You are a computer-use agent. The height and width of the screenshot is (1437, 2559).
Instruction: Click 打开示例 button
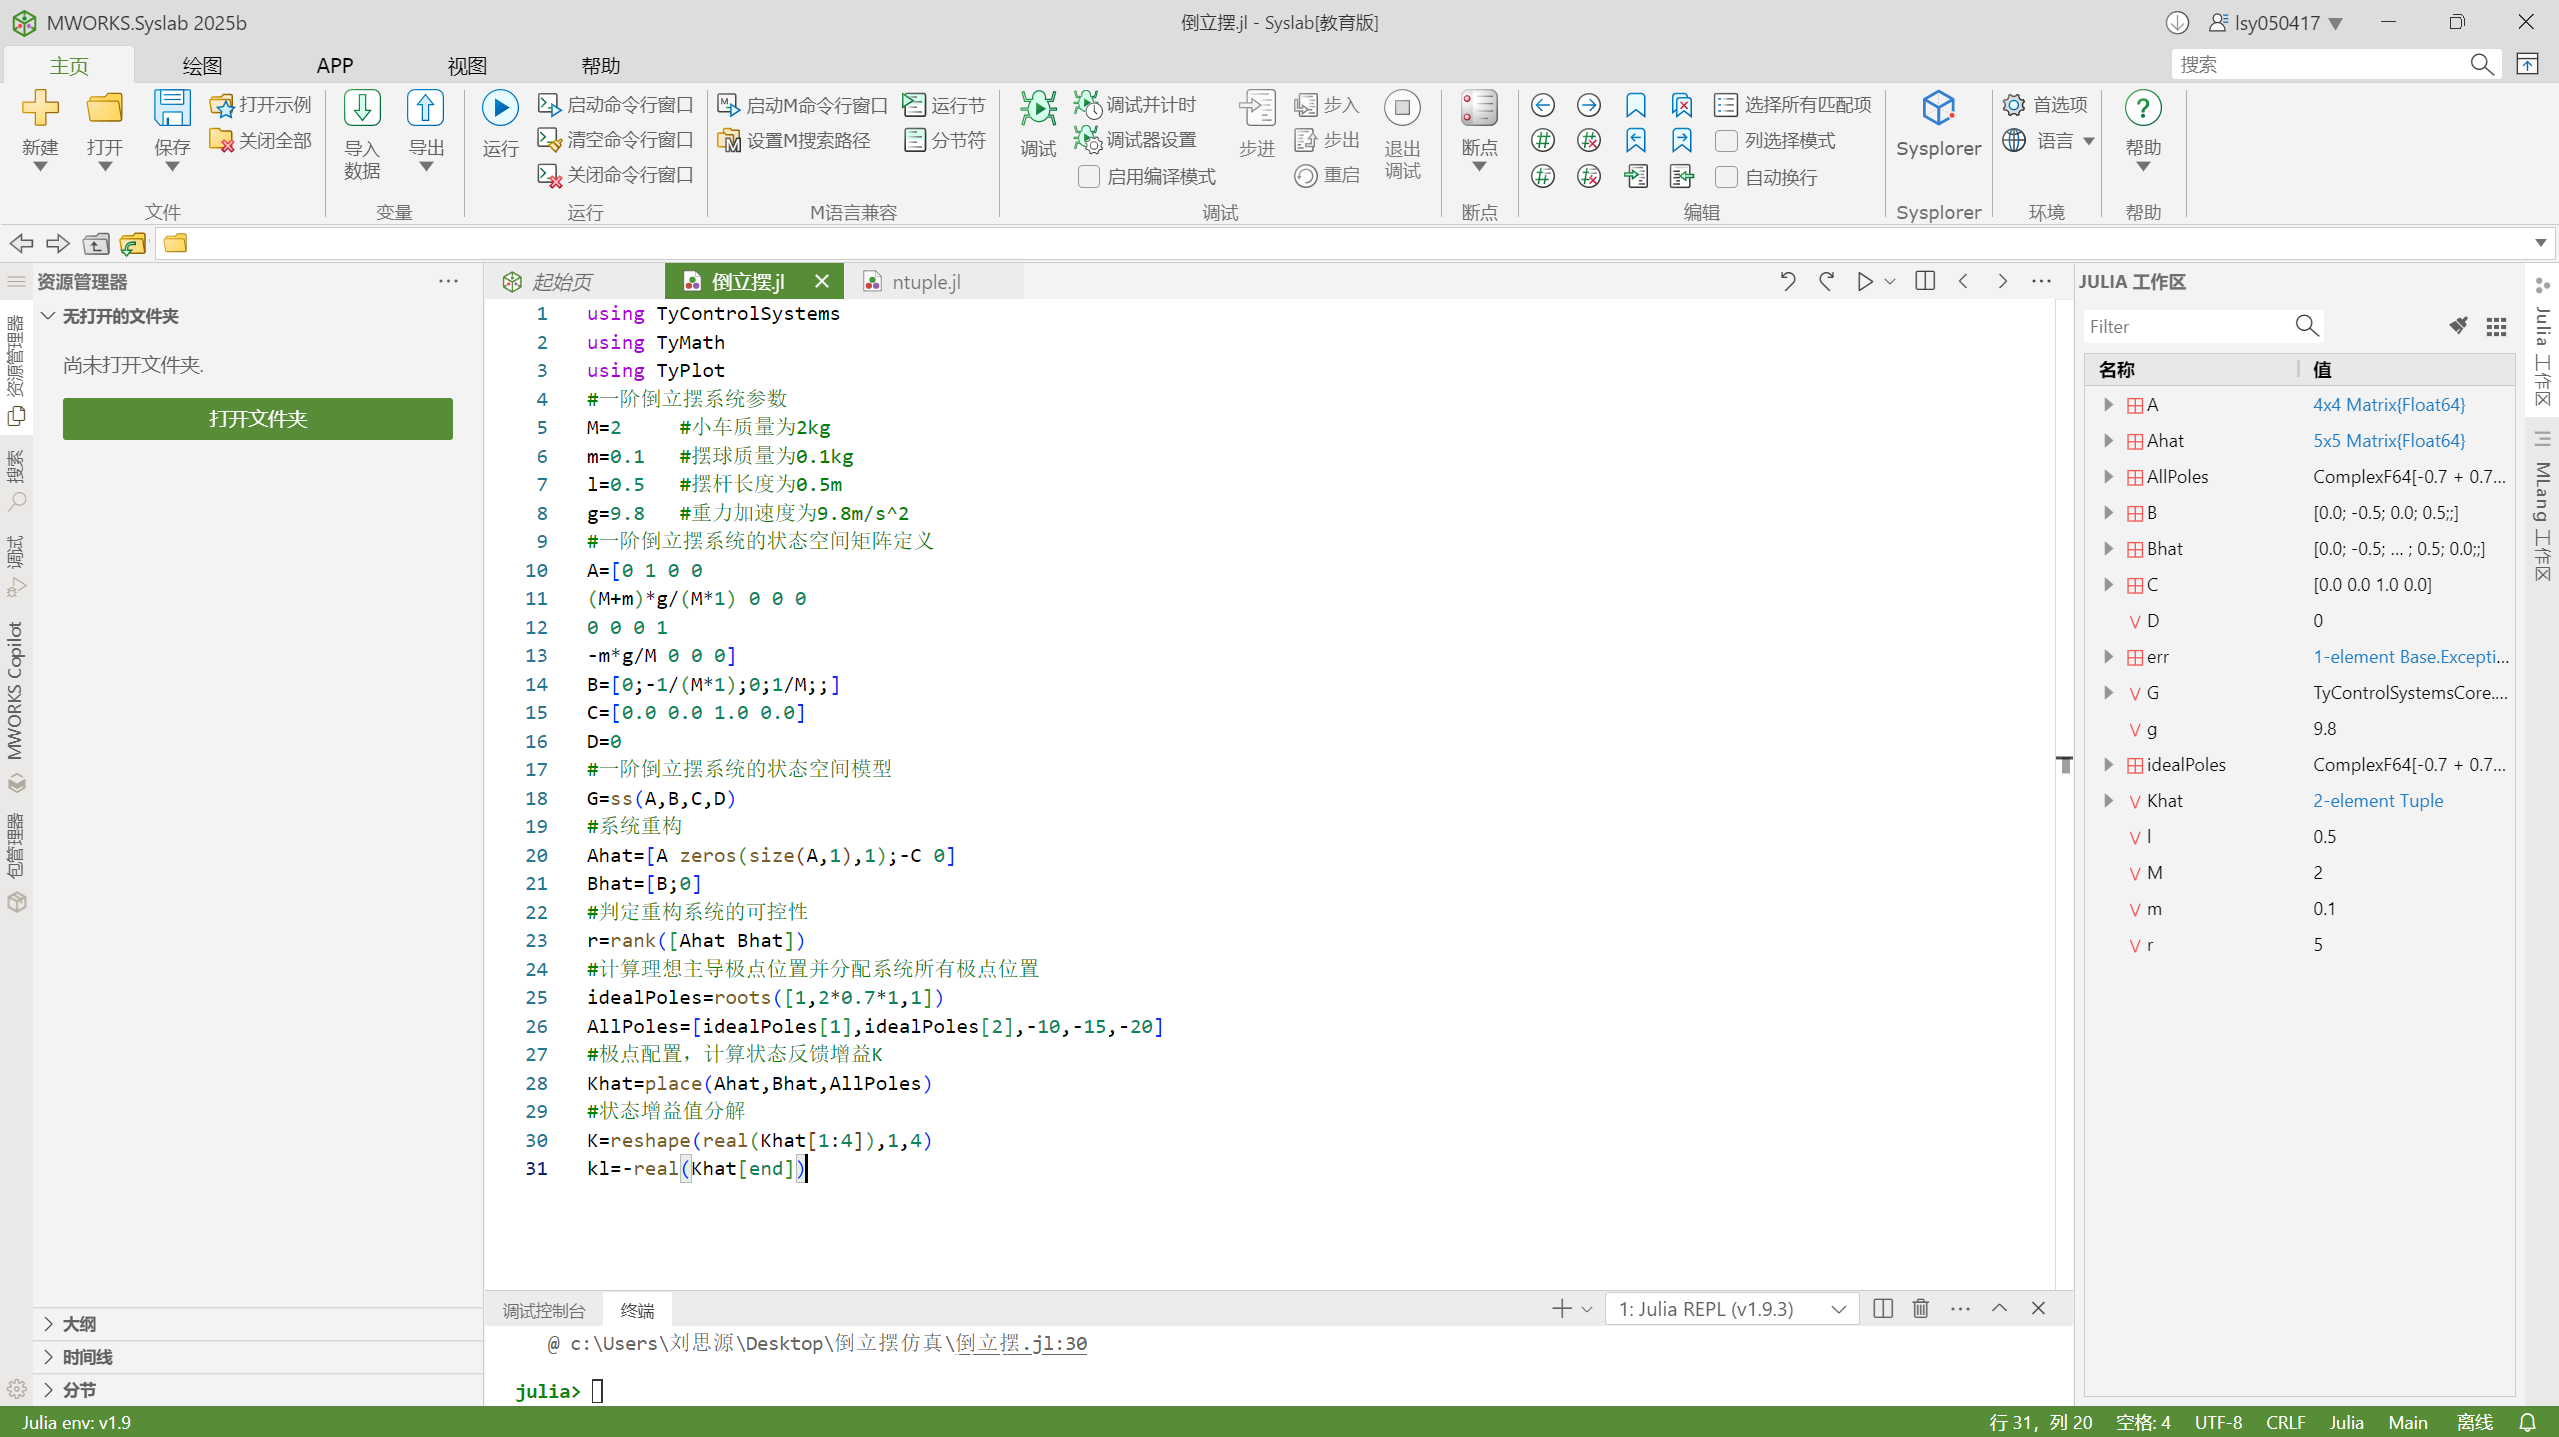(261, 105)
